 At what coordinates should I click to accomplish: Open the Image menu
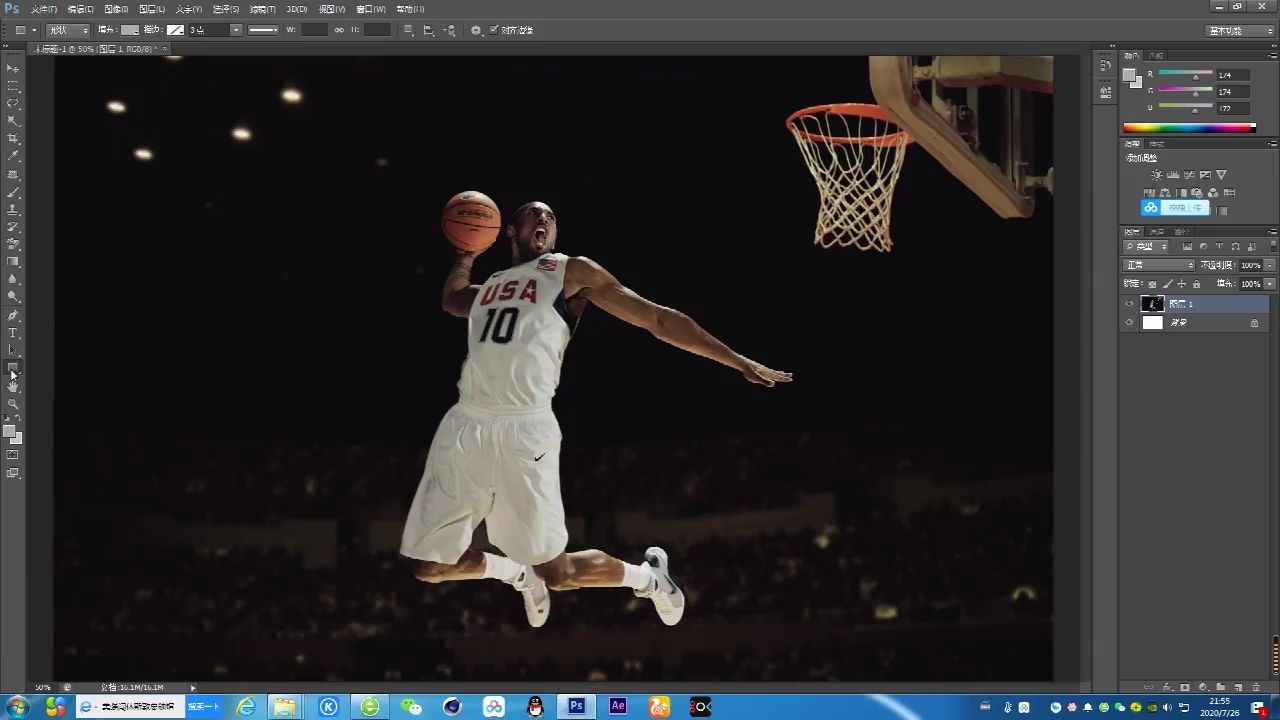pos(117,9)
